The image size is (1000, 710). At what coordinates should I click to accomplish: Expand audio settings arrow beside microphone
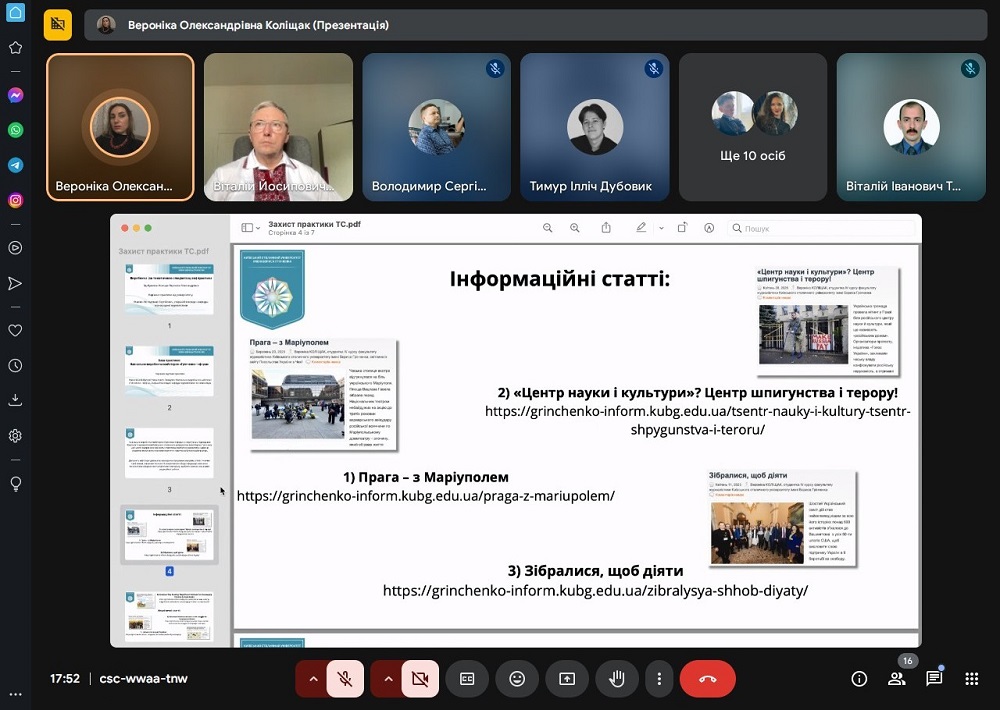tap(313, 679)
